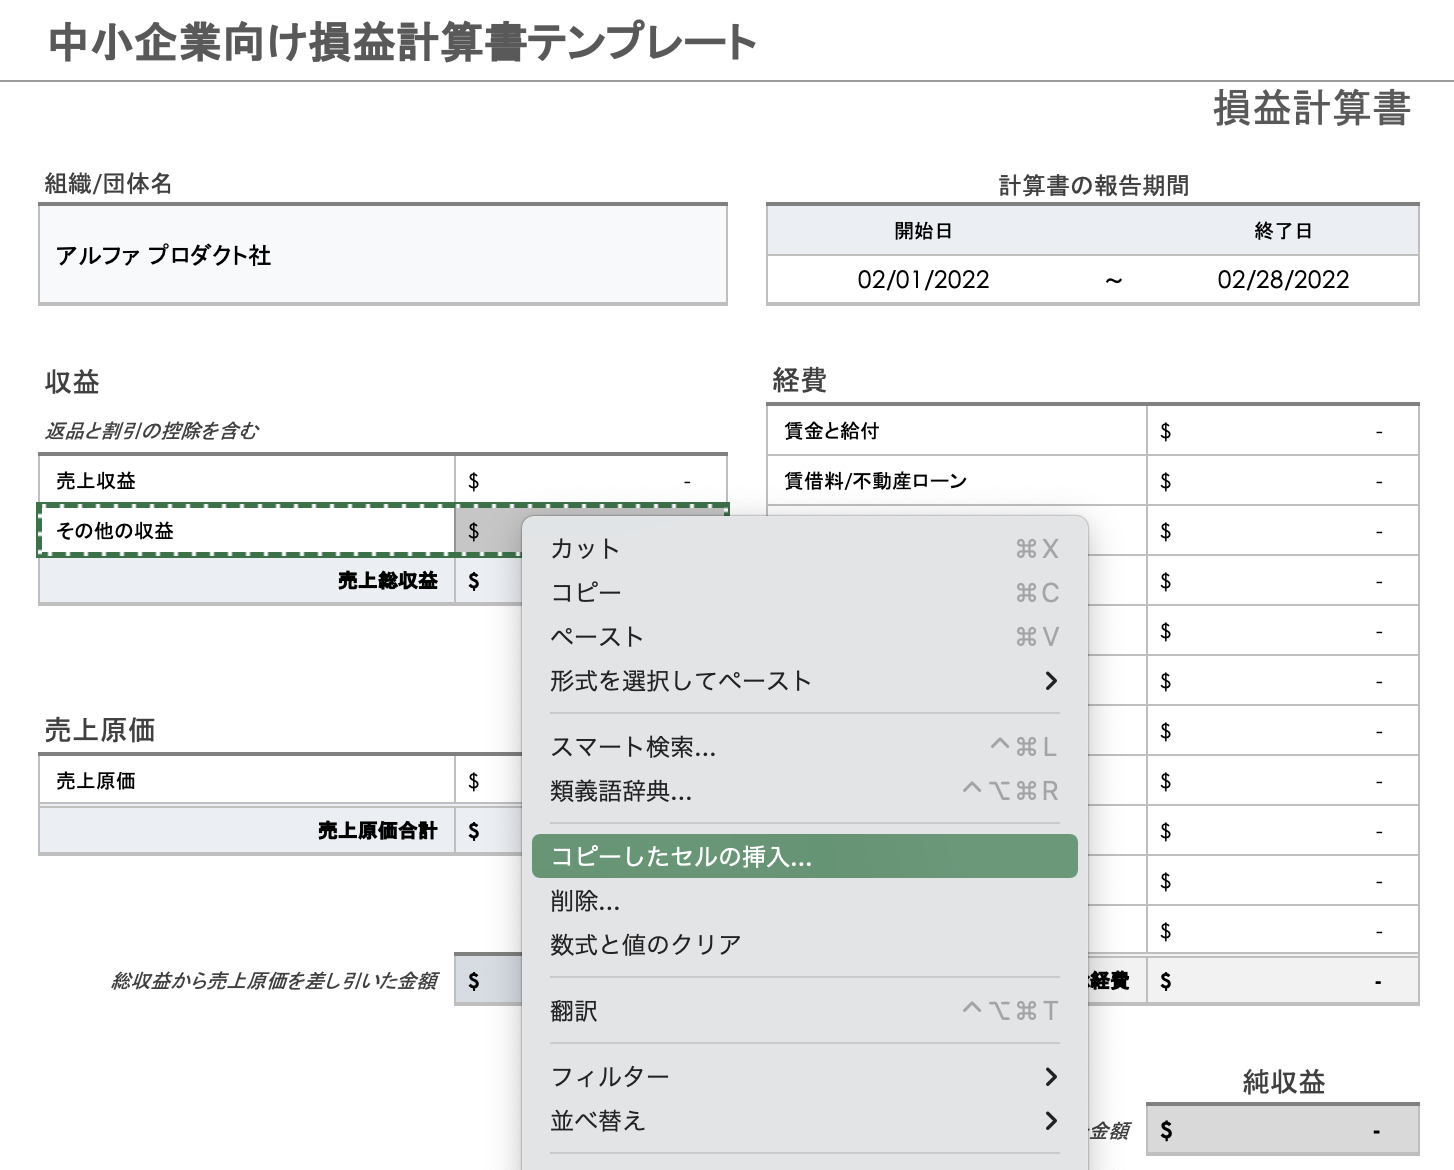The height and width of the screenshot is (1170, 1454).
Task: Select 翻訳 from the context menu
Action: 575,1011
